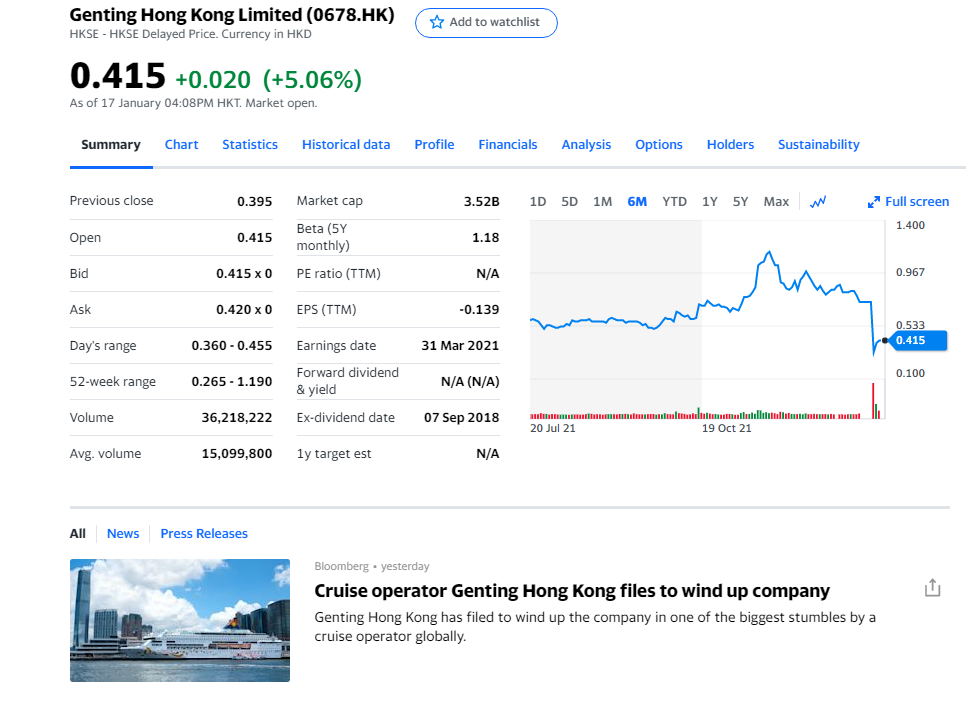Open the Statistics tab
Screen dimensions: 966x702
tap(250, 144)
